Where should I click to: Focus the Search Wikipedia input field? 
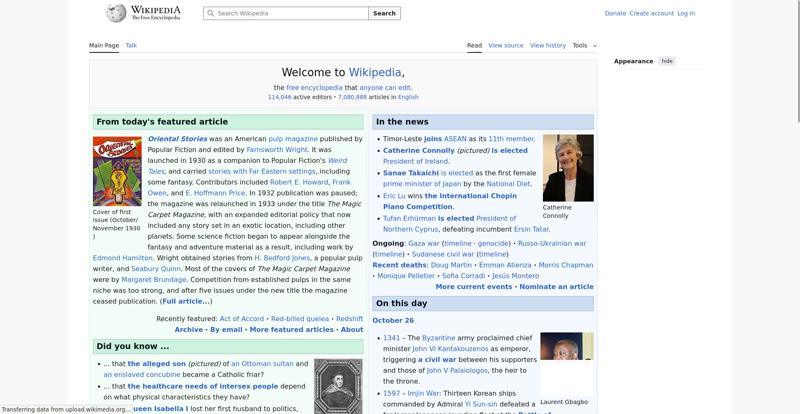tap(290, 14)
